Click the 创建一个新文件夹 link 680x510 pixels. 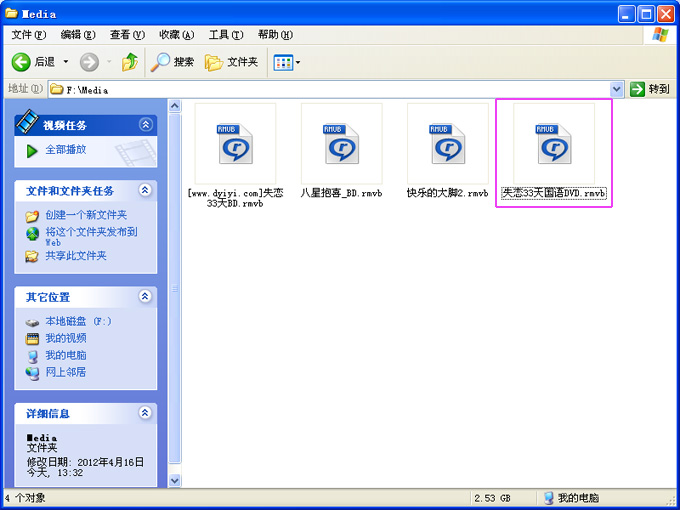86,215
